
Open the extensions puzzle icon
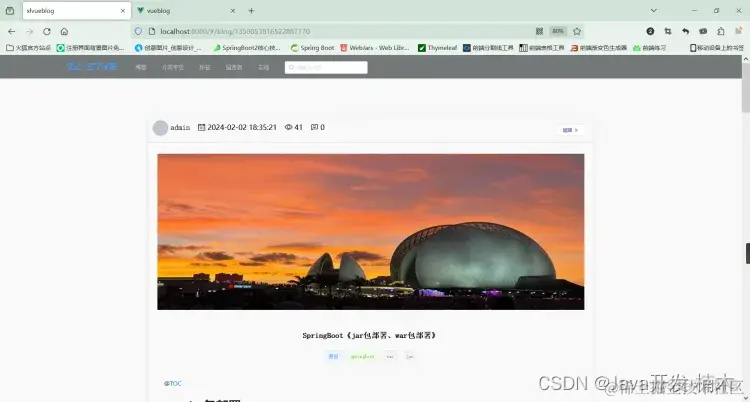[x=721, y=31]
